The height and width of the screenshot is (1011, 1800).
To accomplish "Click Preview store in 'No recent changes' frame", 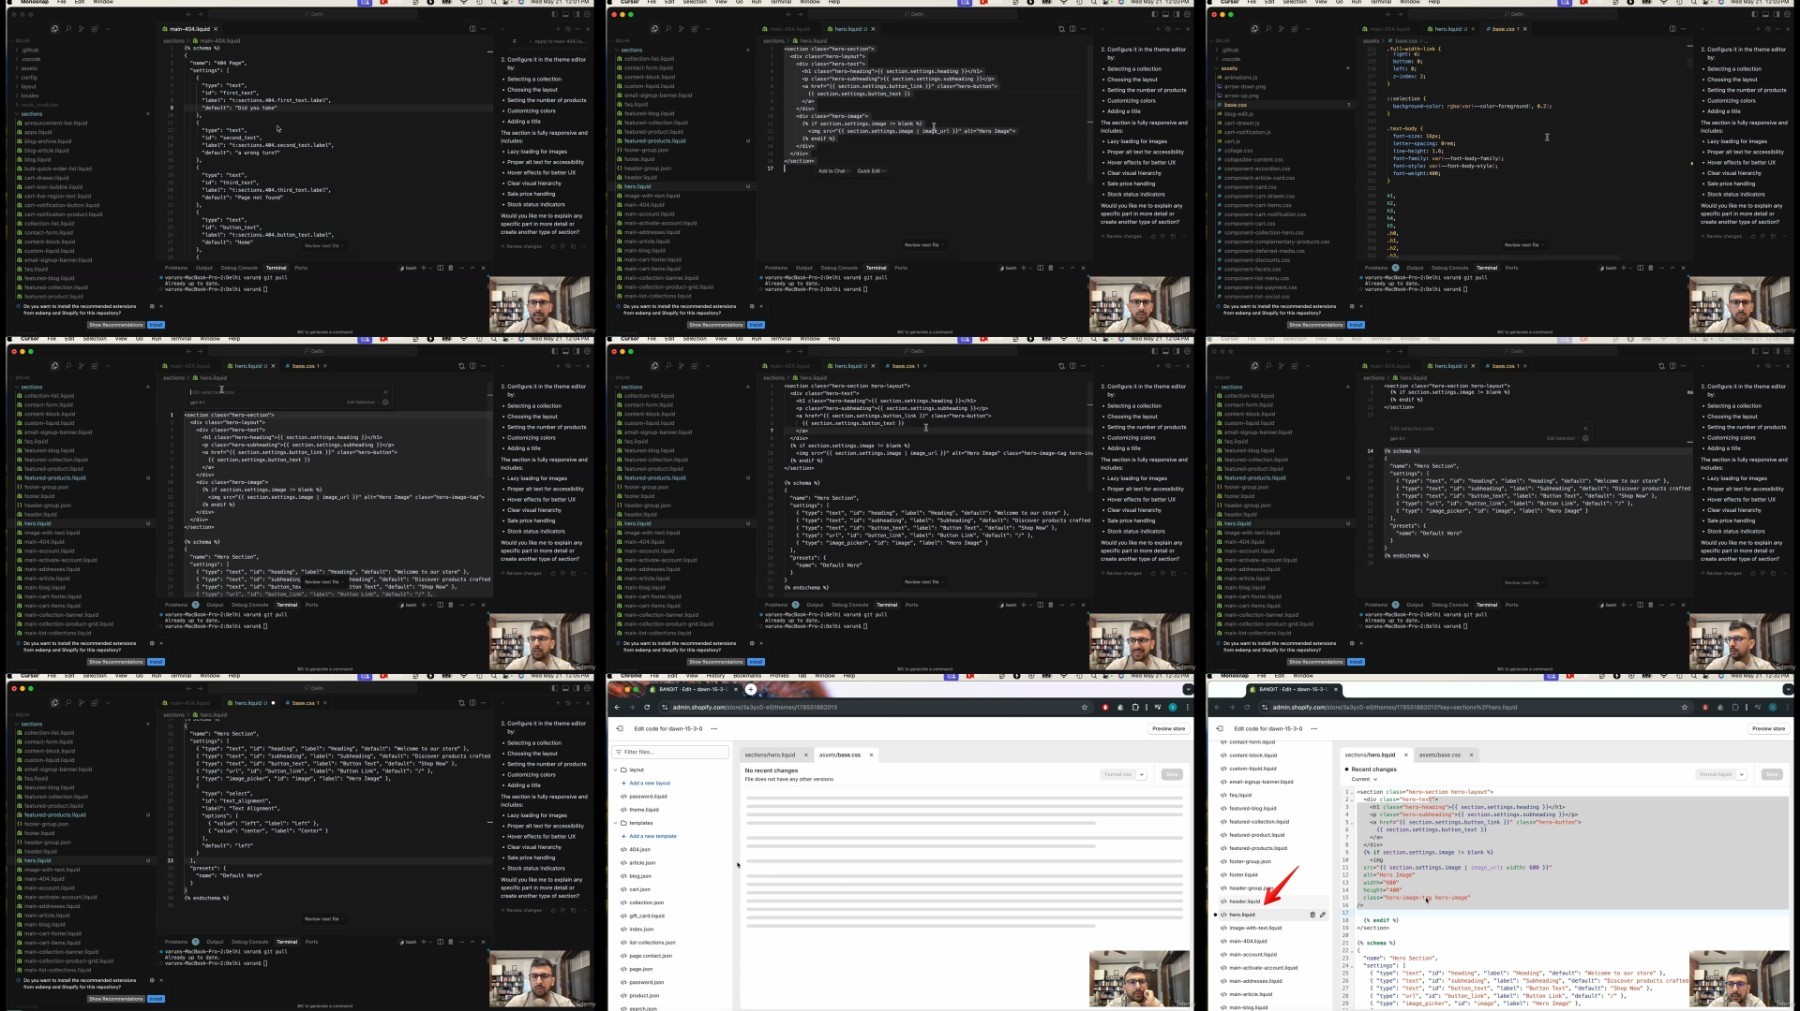I will coord(1169,728).
